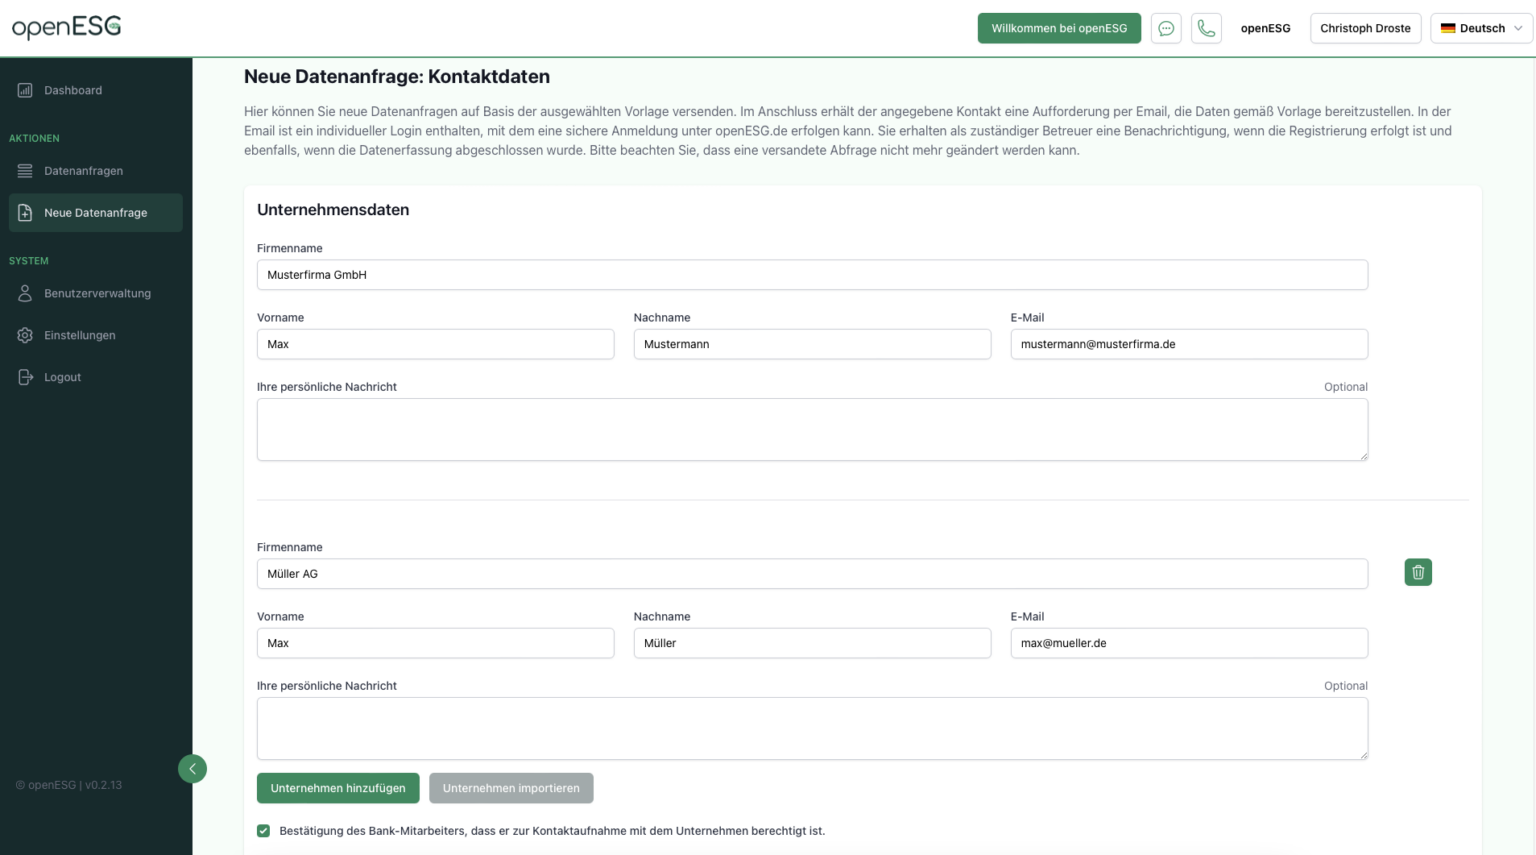The height and width of the screenshot is (855, 1536).
Task: Click the Logout icon in sidebar
Action: coord(23,377)
